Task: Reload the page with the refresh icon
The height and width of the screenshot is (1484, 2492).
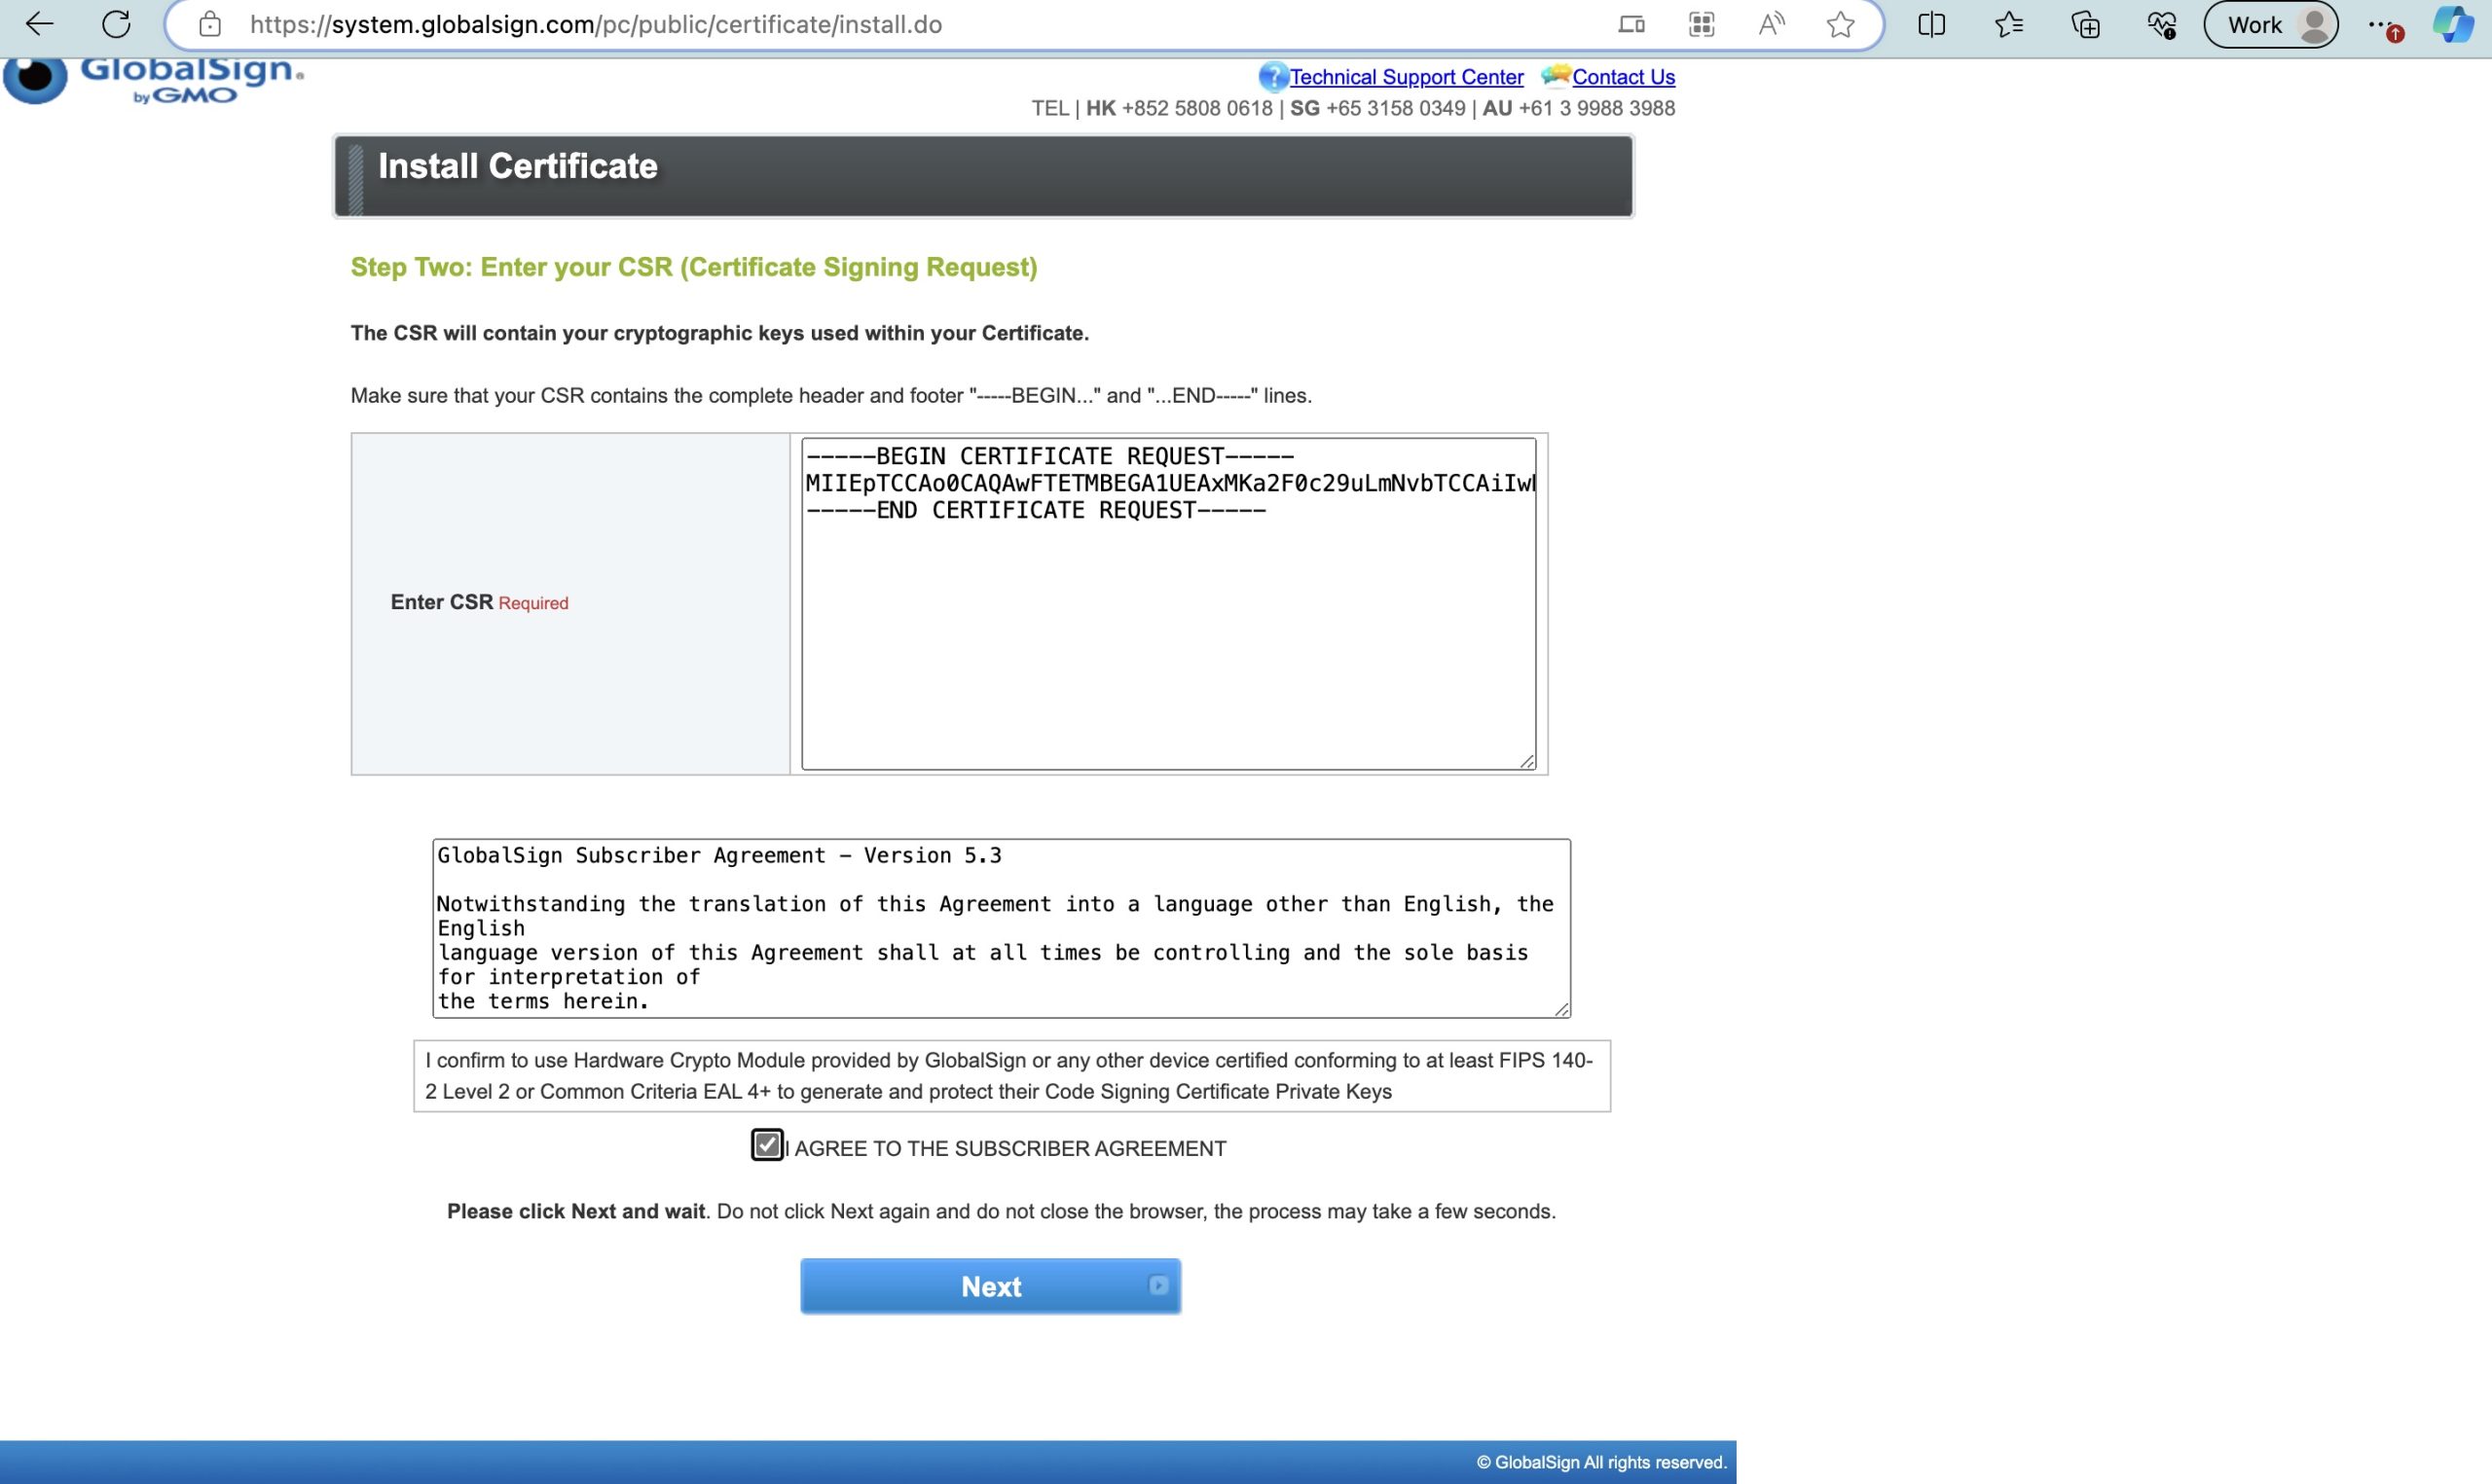Action: point(116,24)
